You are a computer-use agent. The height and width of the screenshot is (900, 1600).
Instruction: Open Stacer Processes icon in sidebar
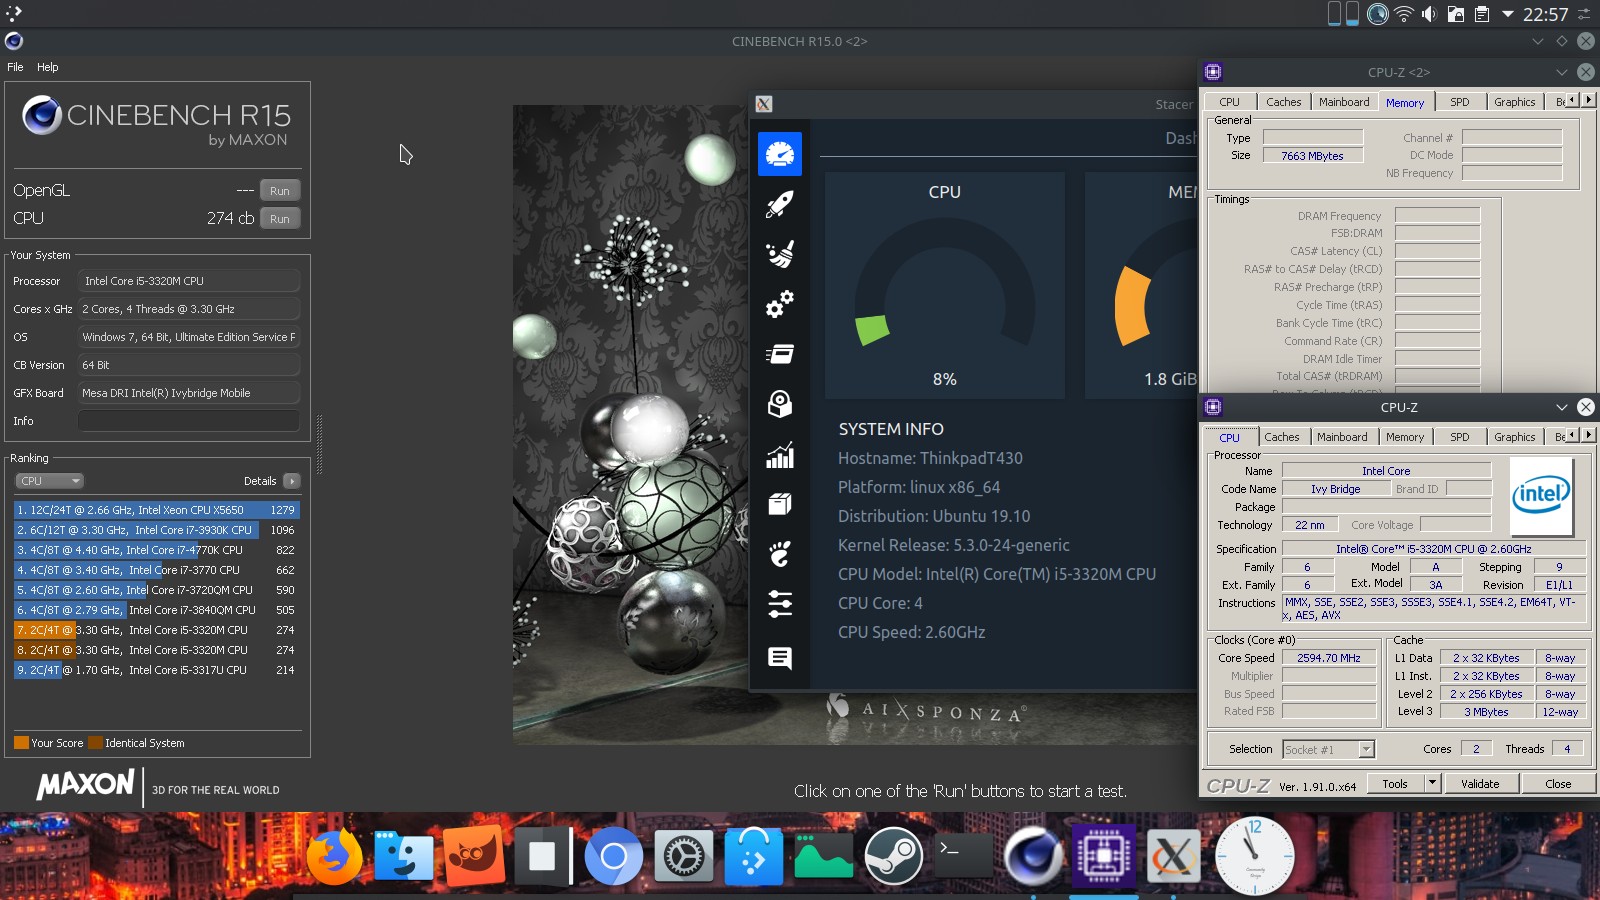pyautogui.click(x=780, y=354)
